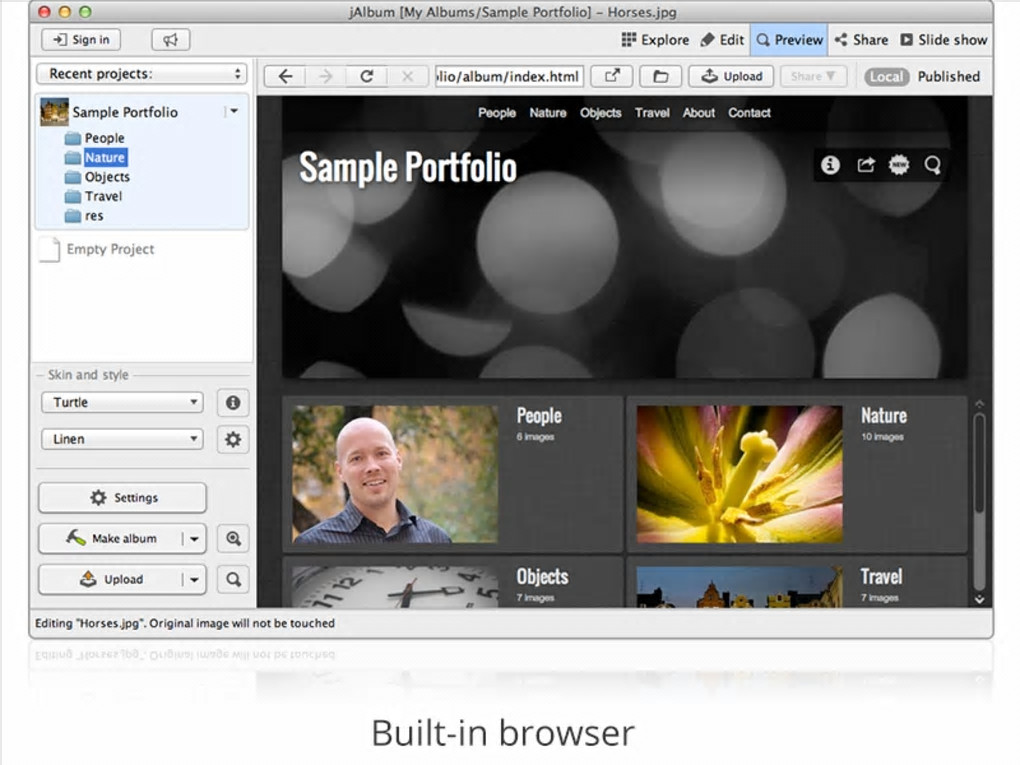Viewport: 1020px width, 765px height.
Task: Go forward in built-in browser
Action: point(325,76)
